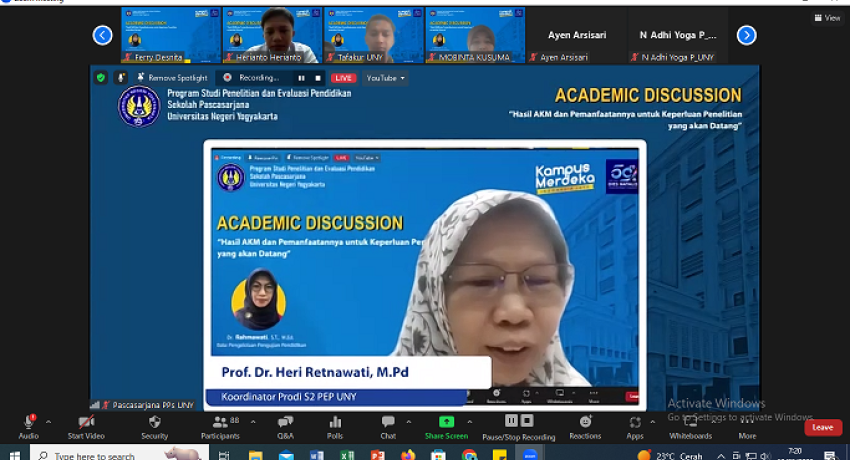Viewport: 850px width, 460px height.
Task: Open the Q&A panel
Action: [285, 426]
